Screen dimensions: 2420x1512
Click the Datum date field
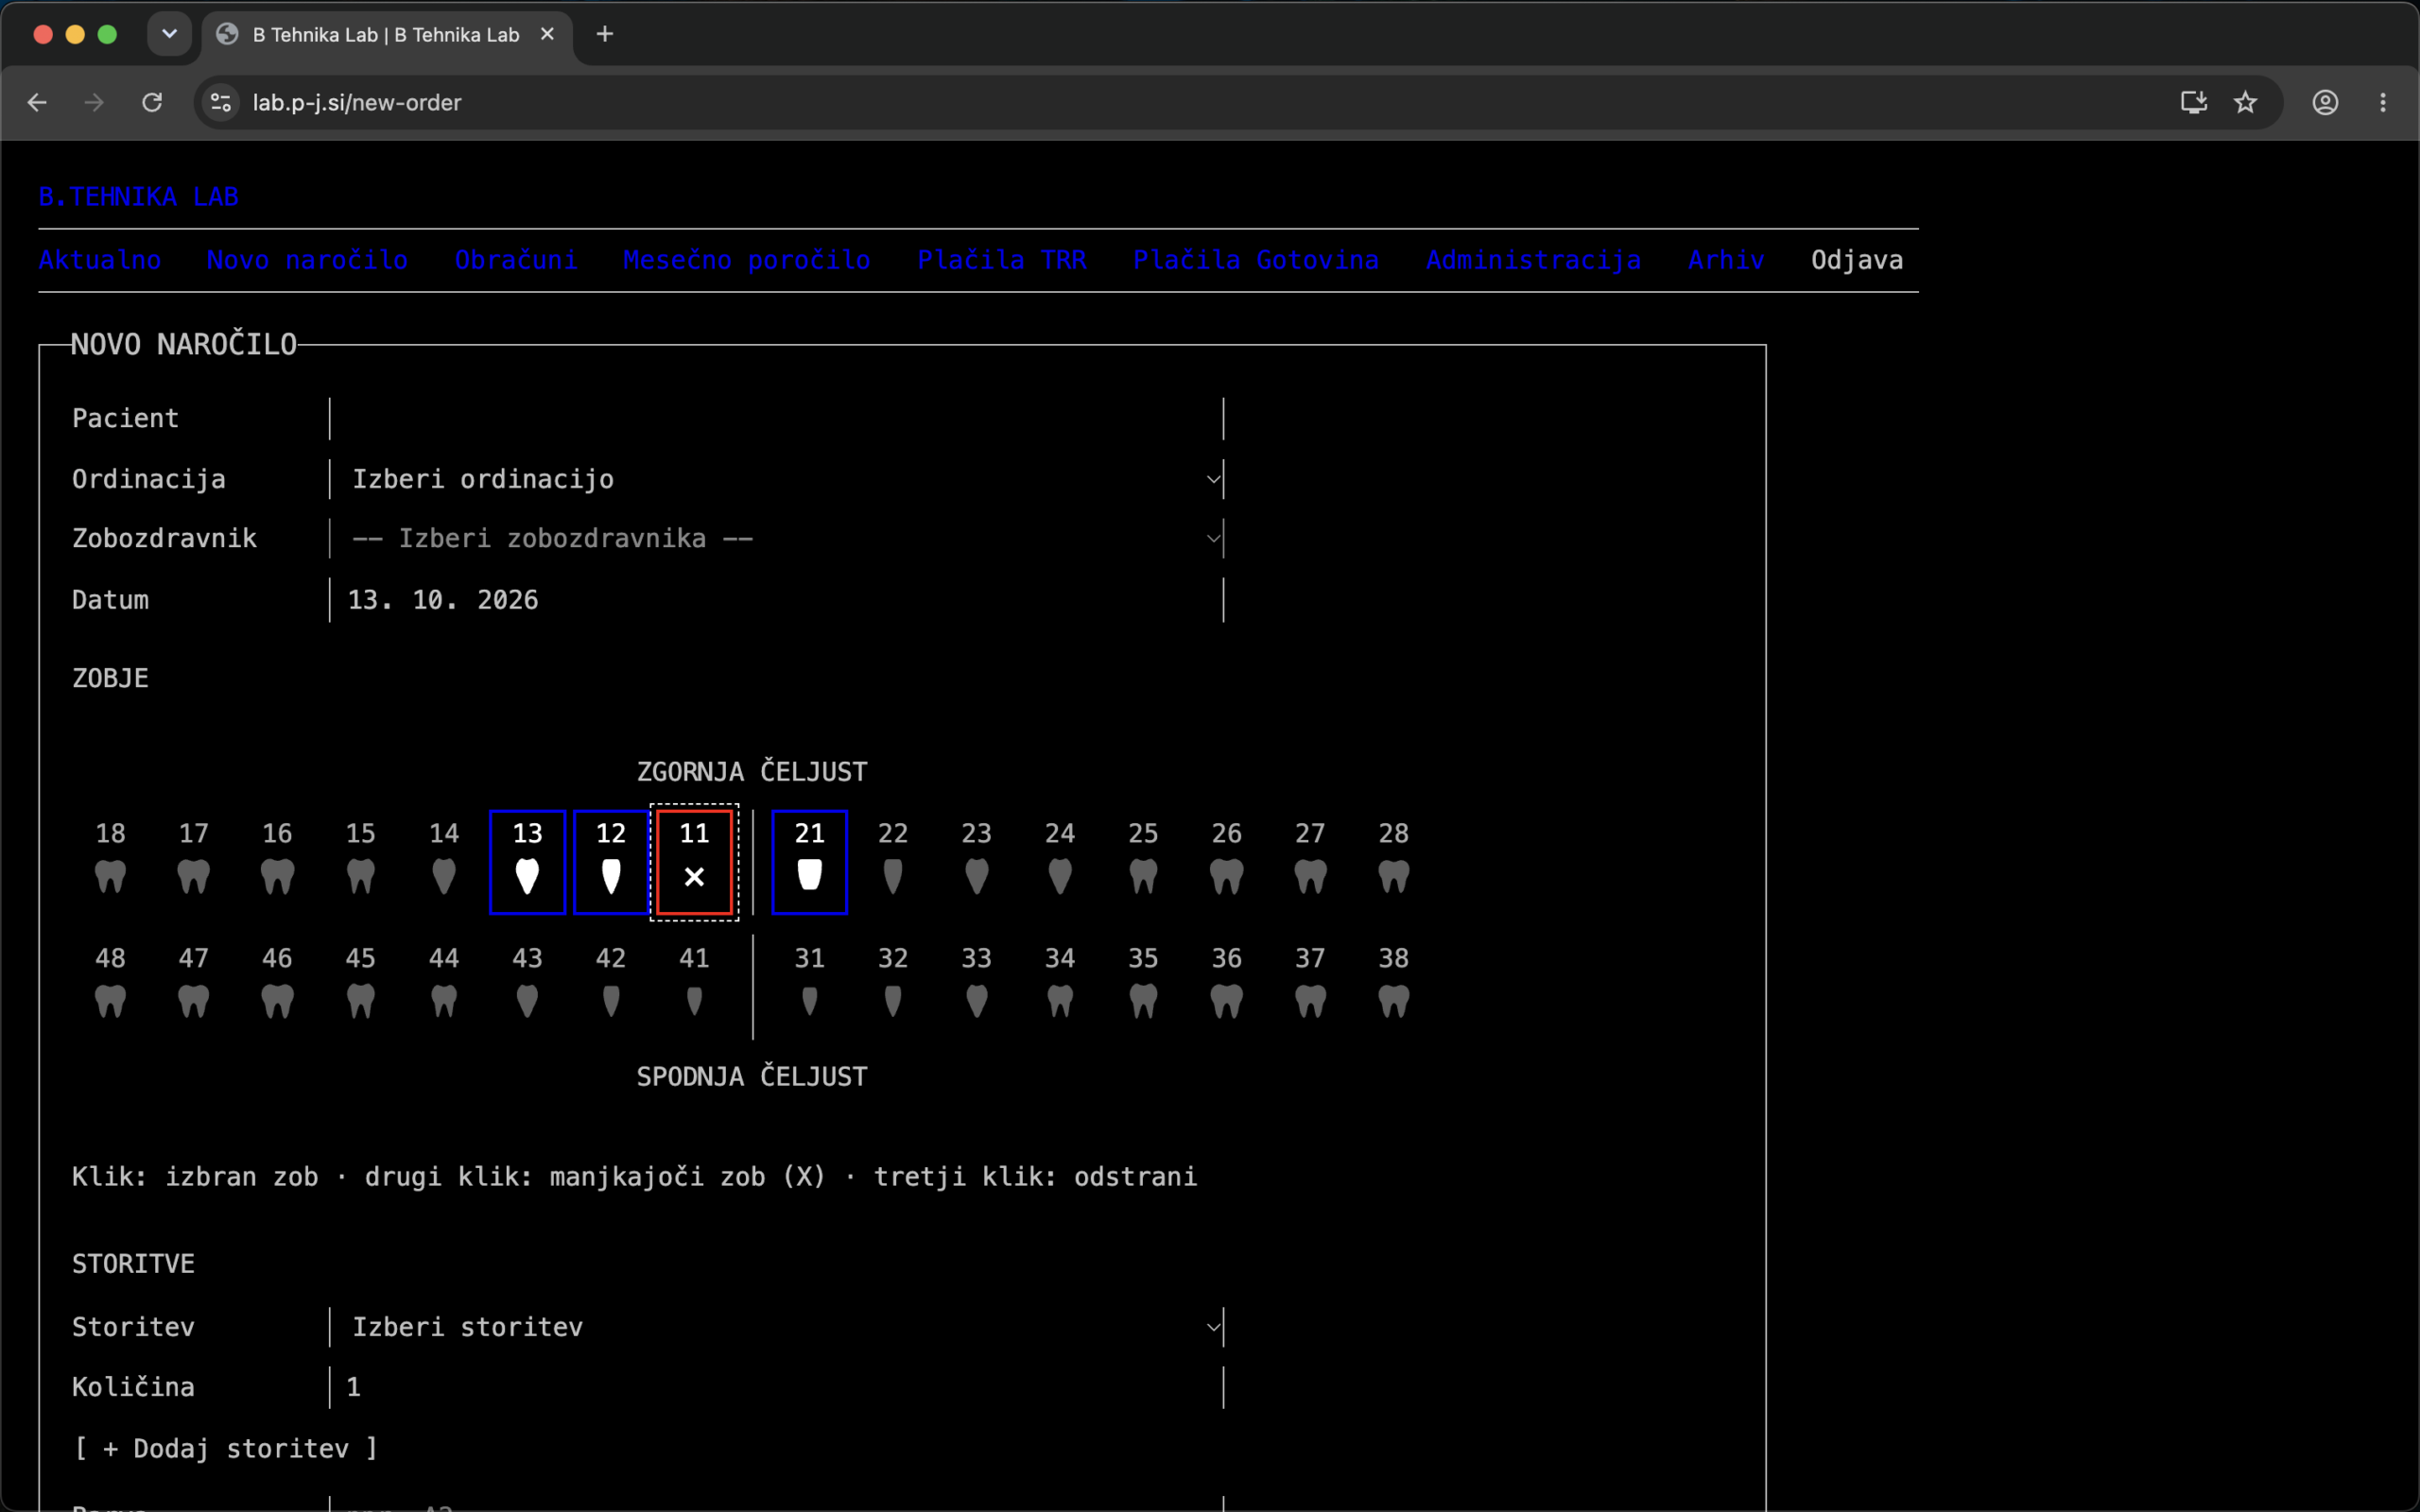tap(777, 600)
